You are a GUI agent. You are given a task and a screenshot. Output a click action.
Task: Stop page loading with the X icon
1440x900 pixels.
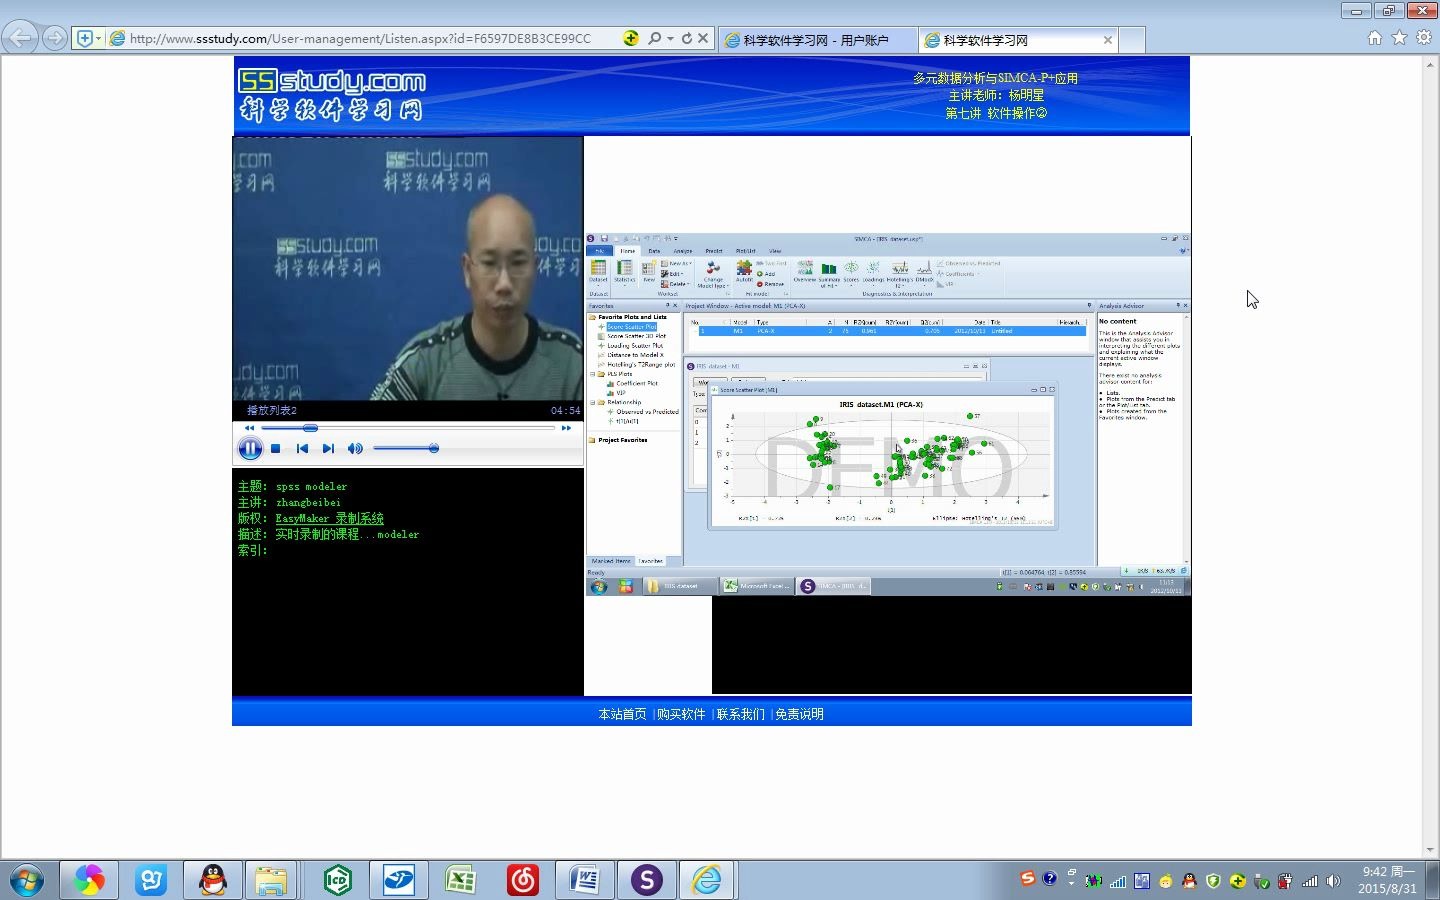coord(703,38)
